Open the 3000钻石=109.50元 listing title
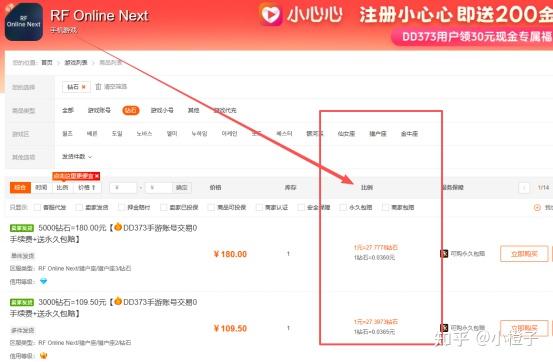The image size is (553, 362). pyautogui.click(x=103, y=308)
